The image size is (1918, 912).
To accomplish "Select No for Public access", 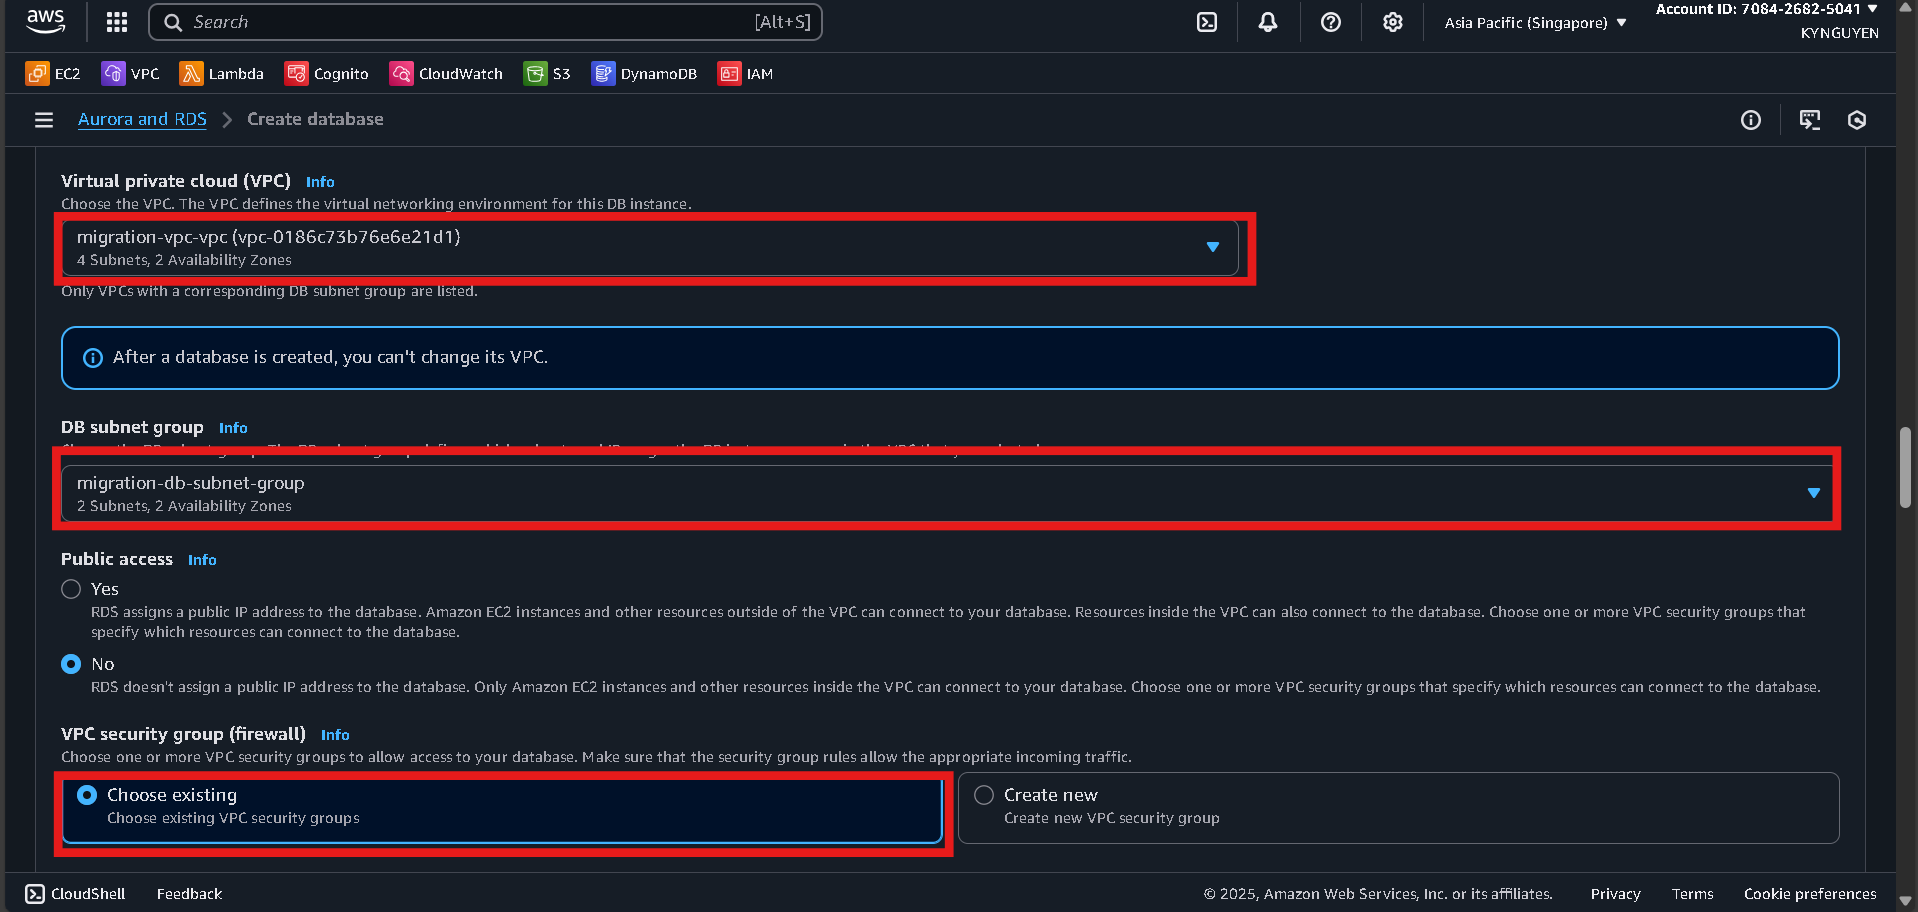I will (x=71, y=664).
